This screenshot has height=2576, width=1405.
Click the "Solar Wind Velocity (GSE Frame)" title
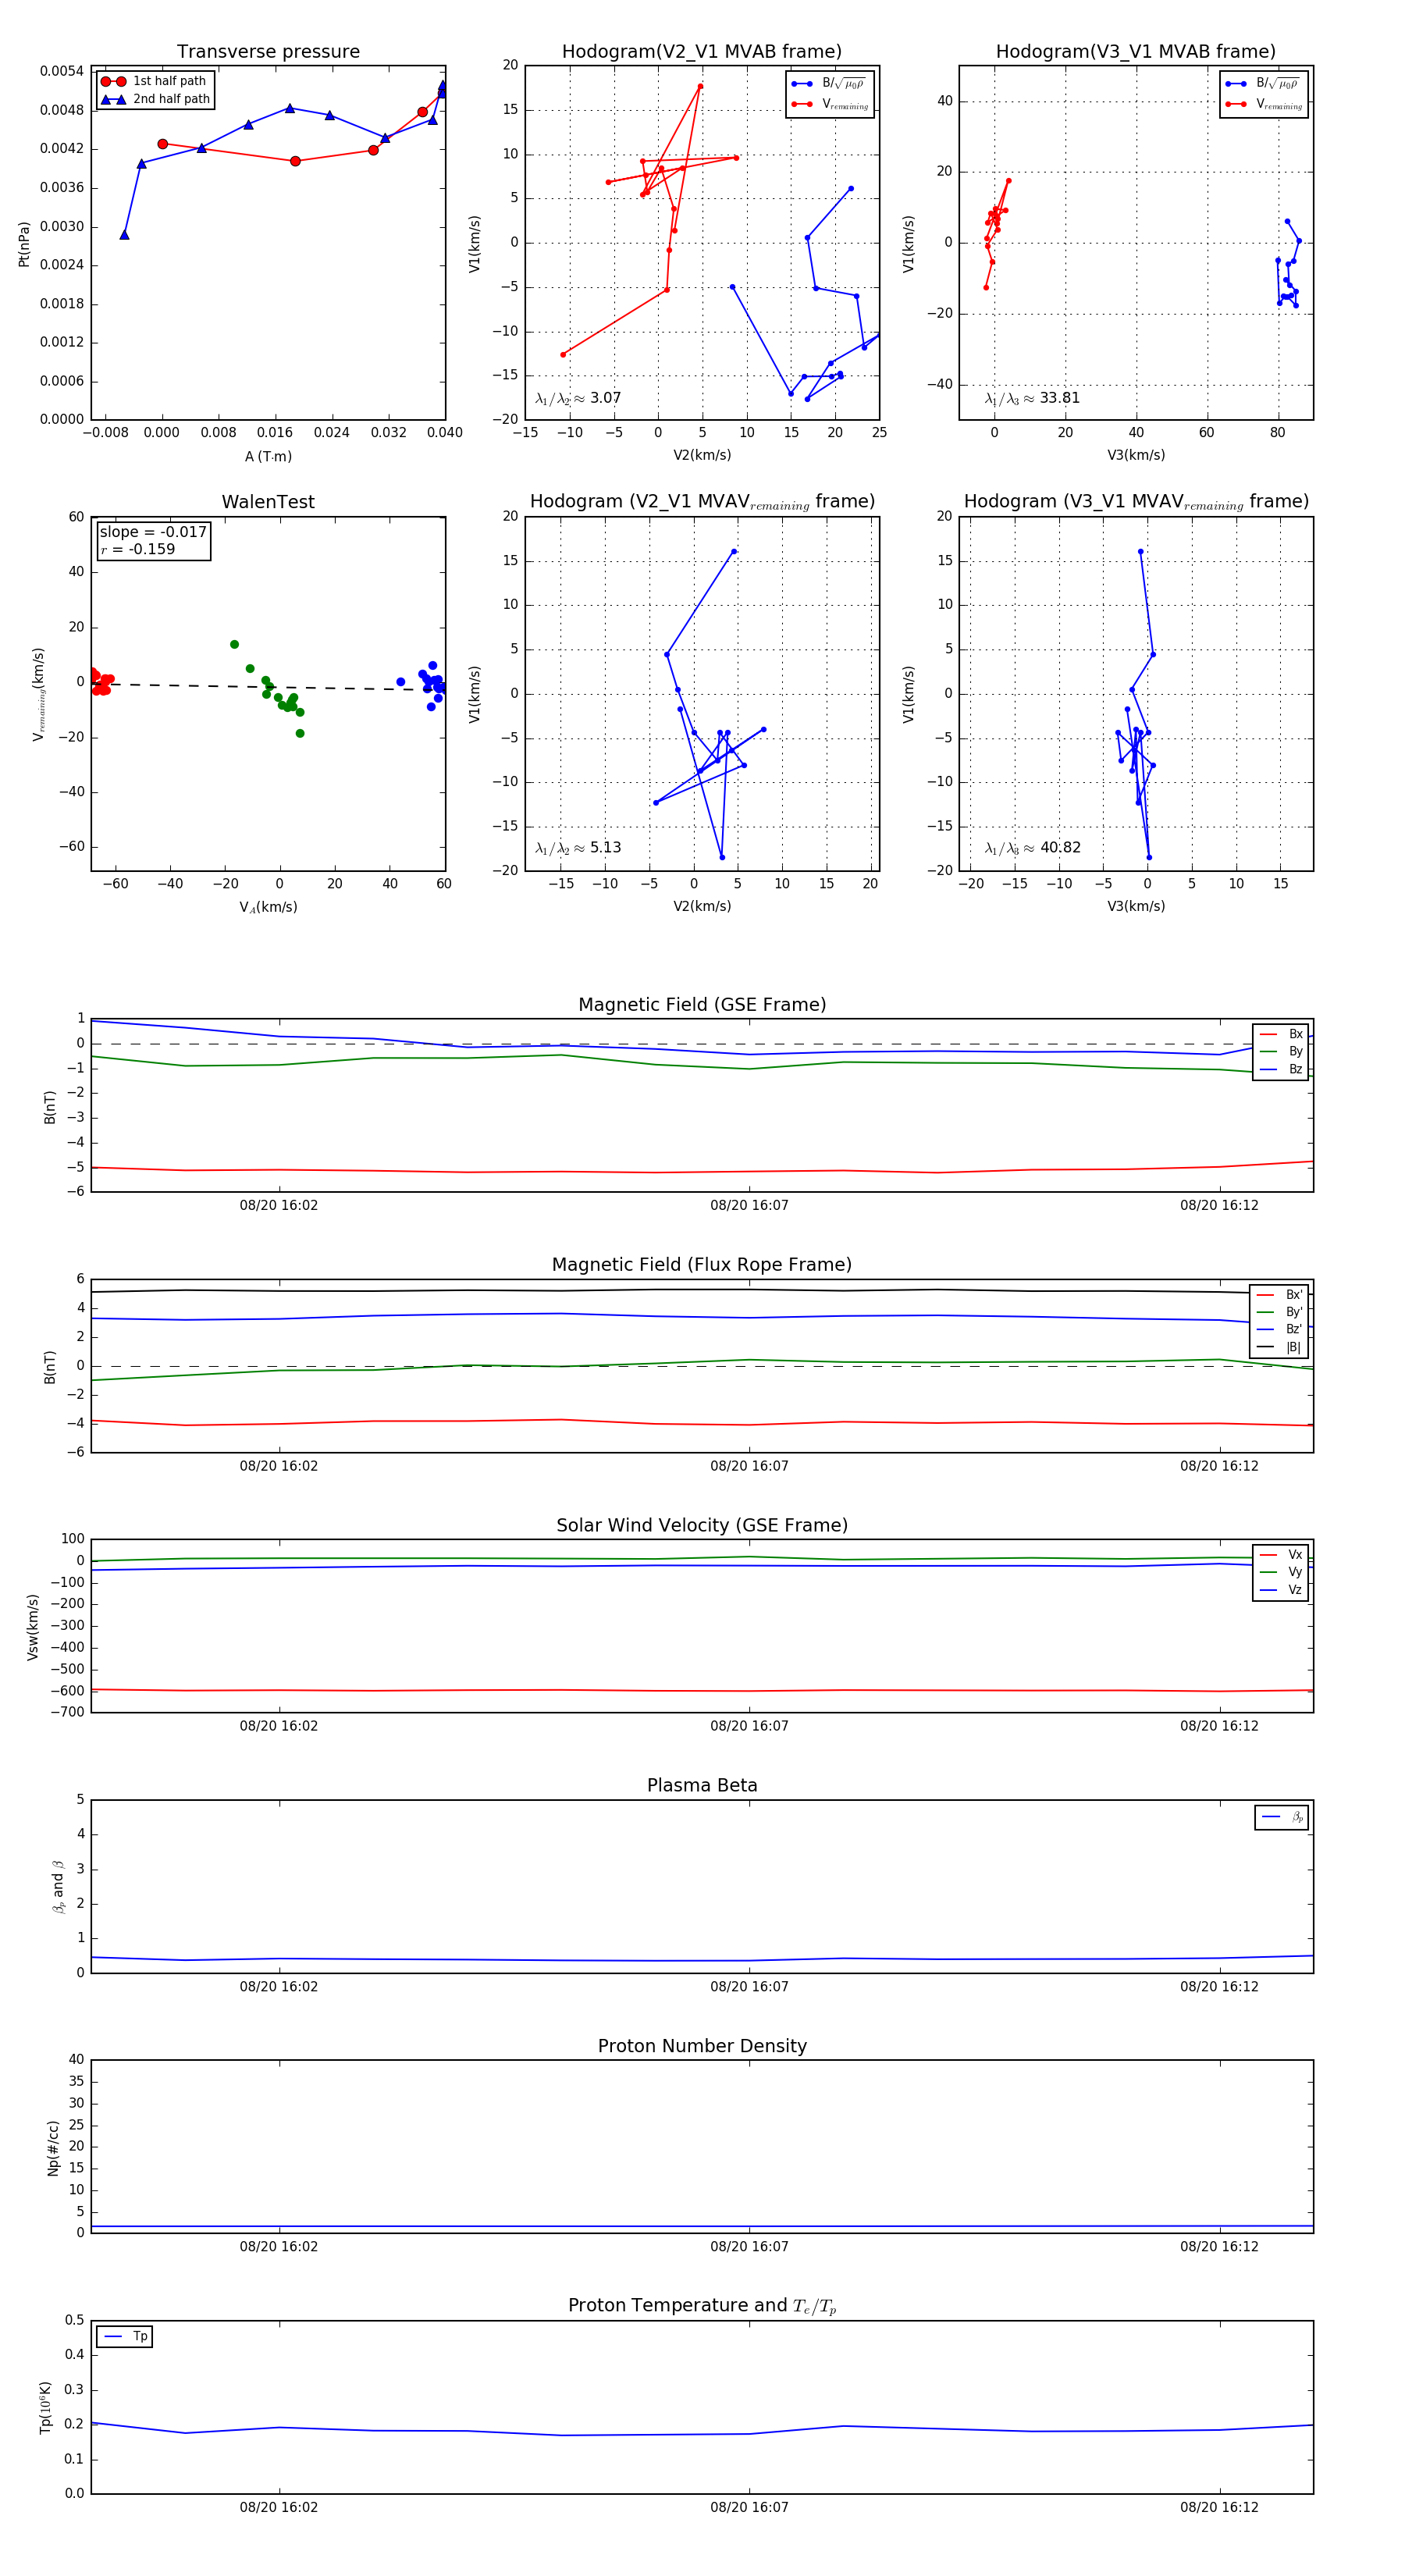[x=702, y=1525]
